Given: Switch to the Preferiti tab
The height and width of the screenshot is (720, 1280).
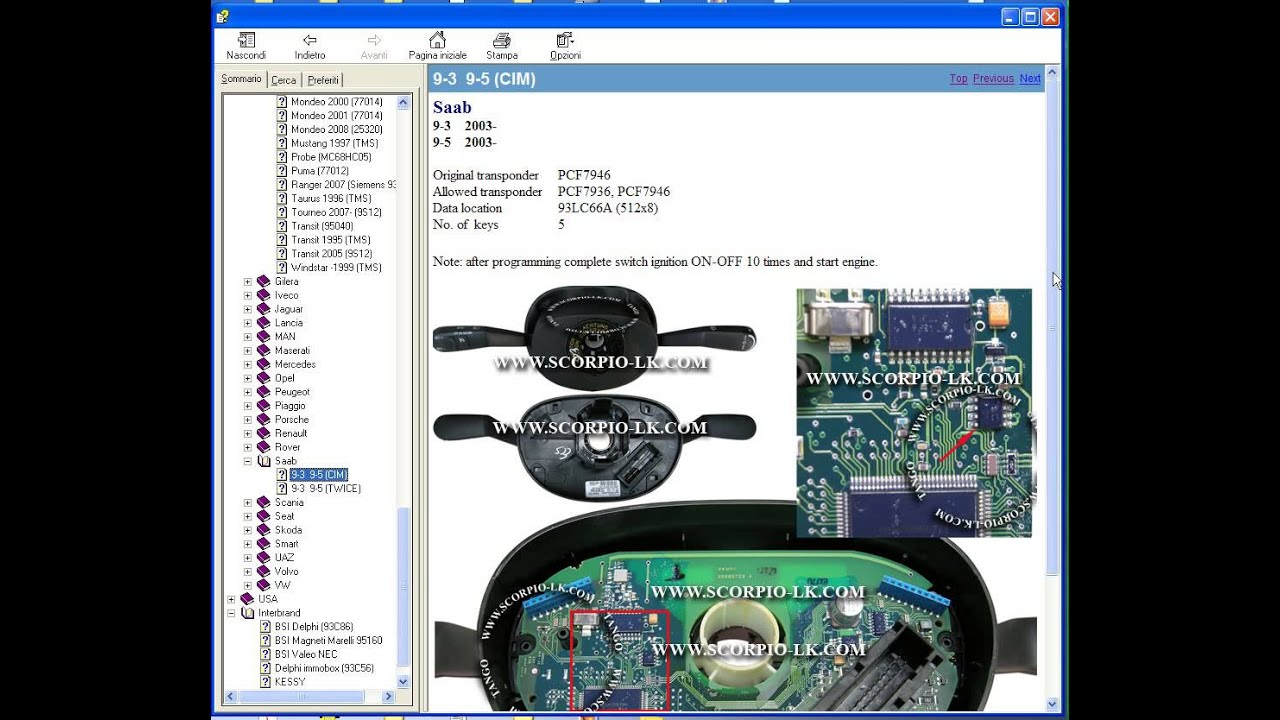Looking at the screenshot, I should coord(323,80).
